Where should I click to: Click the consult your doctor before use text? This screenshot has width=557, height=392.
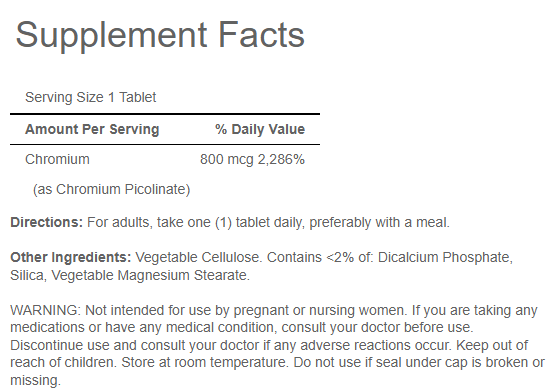[x=377, y=327]
